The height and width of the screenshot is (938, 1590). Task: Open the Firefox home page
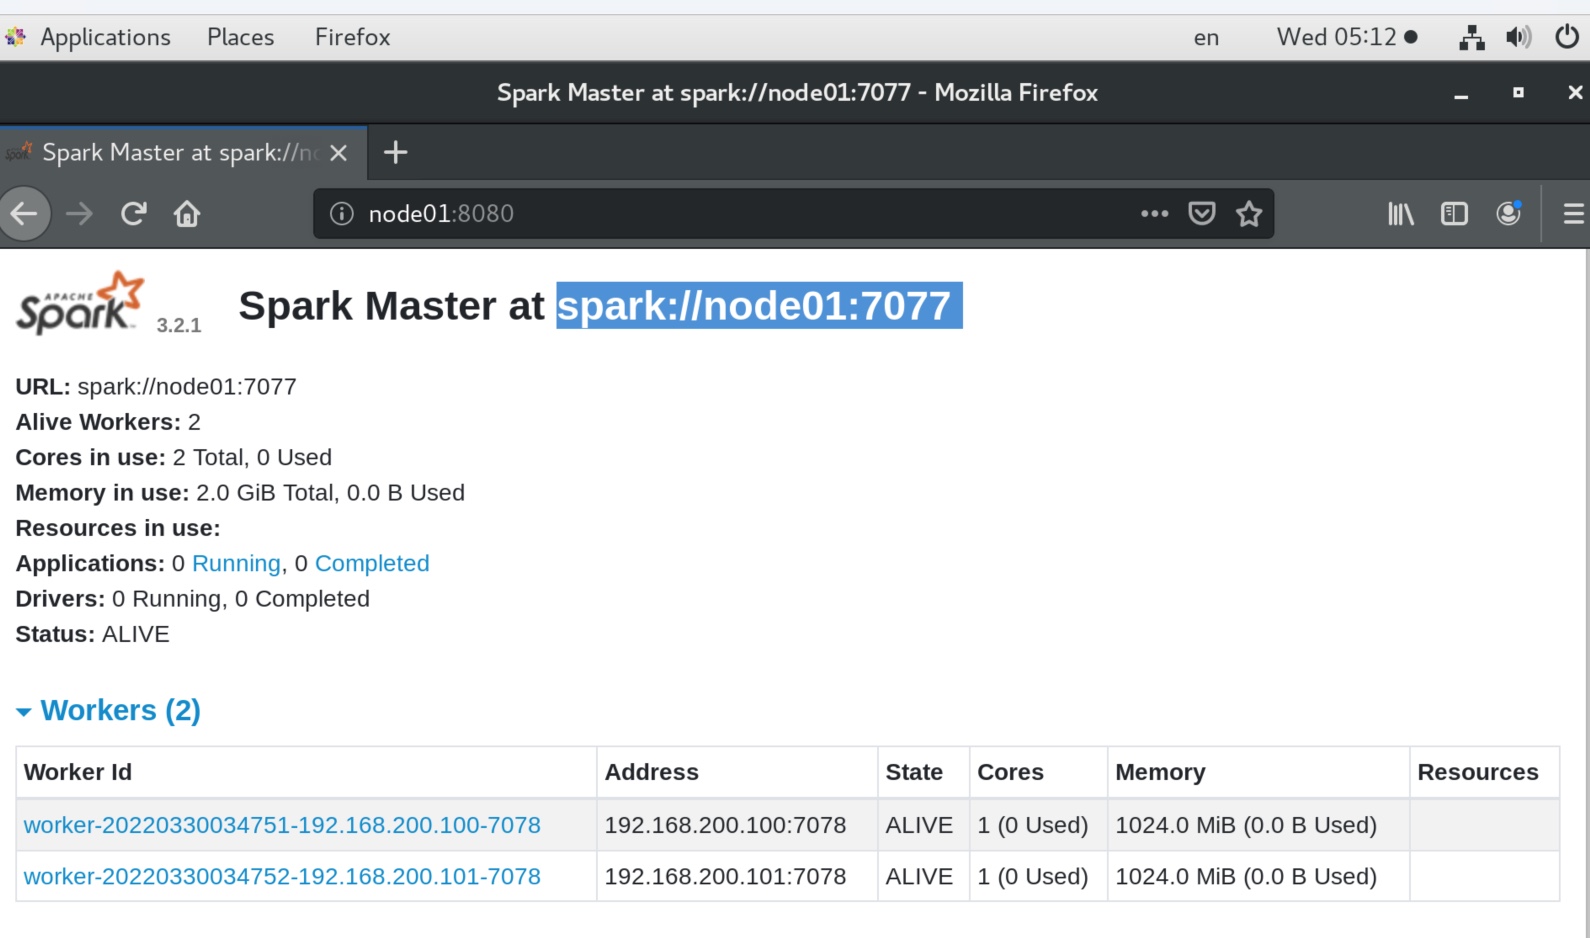pos(187,213)
